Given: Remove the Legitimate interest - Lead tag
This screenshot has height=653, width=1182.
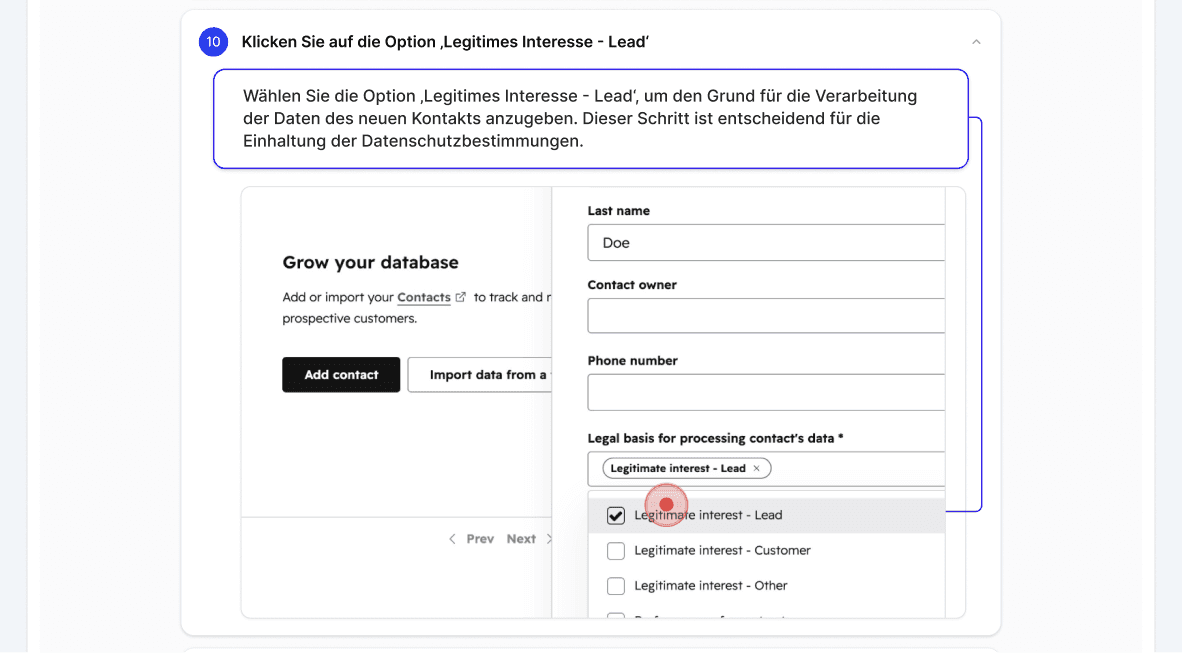Looking at the screenshot, I should [757, 468].
